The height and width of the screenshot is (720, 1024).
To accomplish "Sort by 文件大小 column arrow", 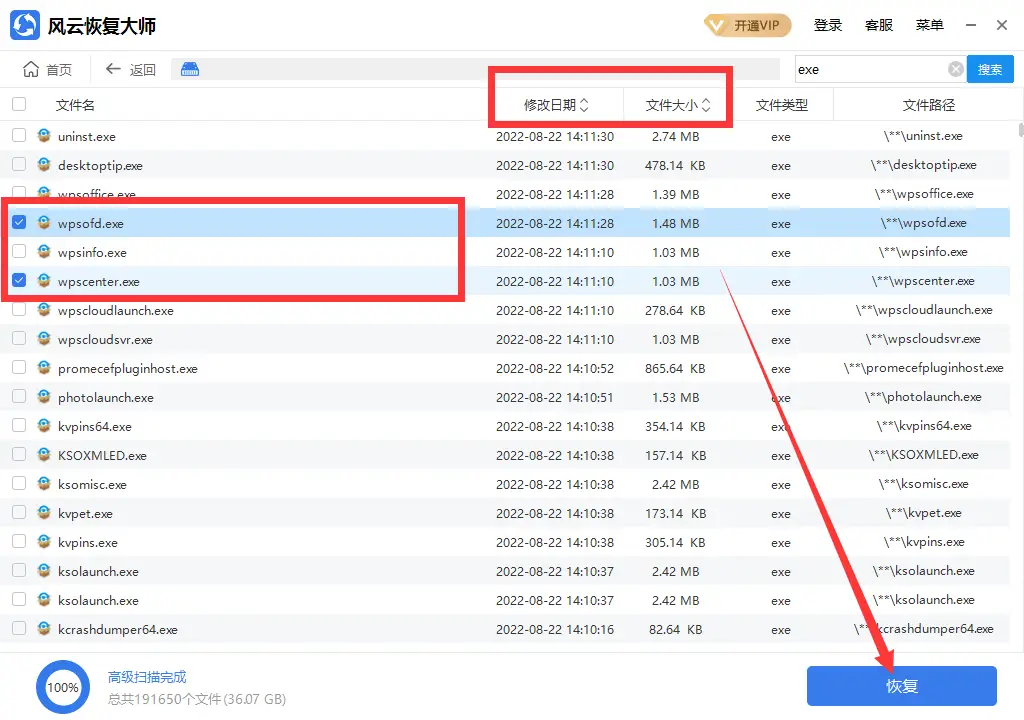I will click(x=706, y=105).
